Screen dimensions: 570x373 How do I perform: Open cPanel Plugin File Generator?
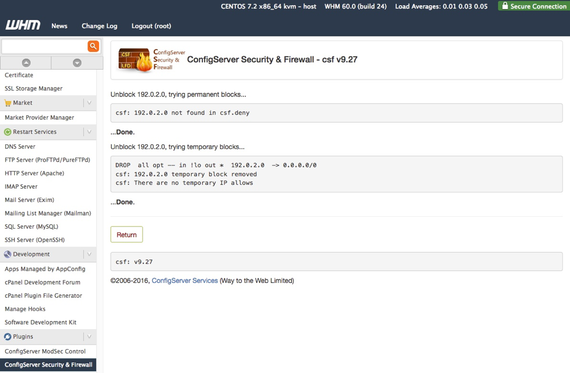tap(43, 296)
